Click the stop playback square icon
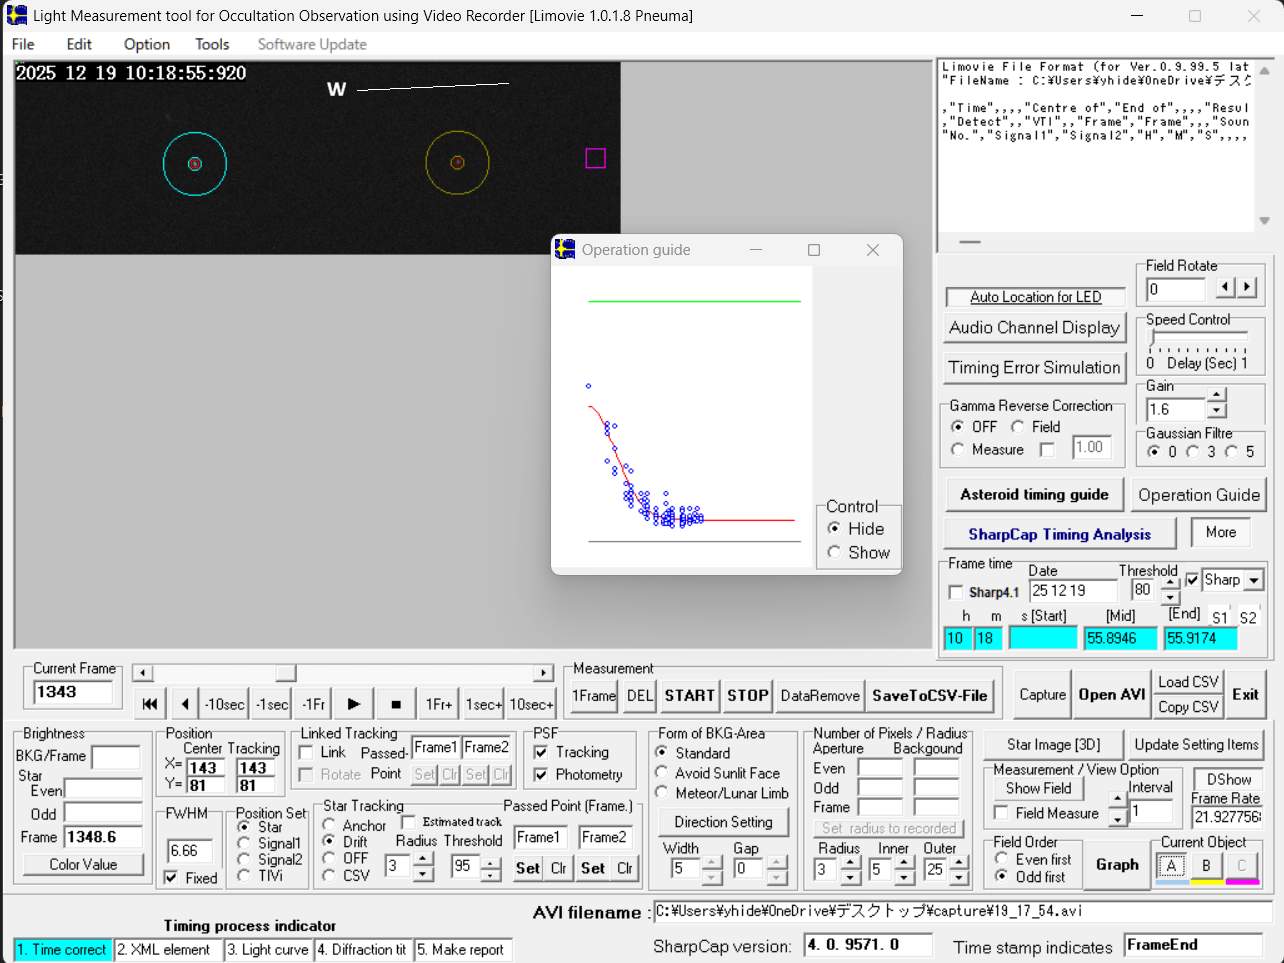This screenshot has height=963, width=1284. pos(396,704)
